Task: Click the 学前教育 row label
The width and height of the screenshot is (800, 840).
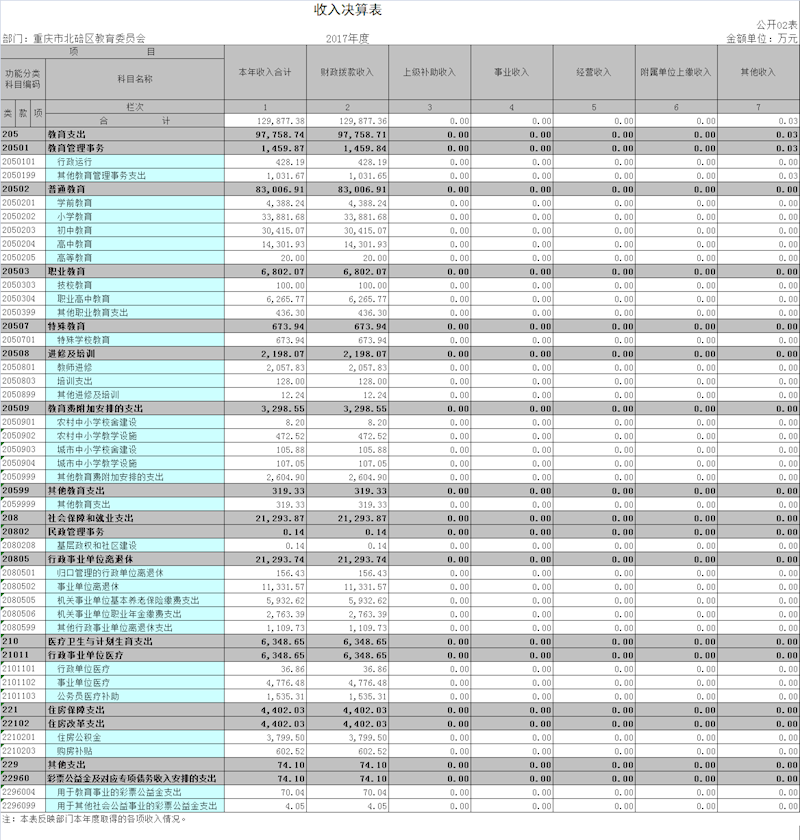Action: 74,203
